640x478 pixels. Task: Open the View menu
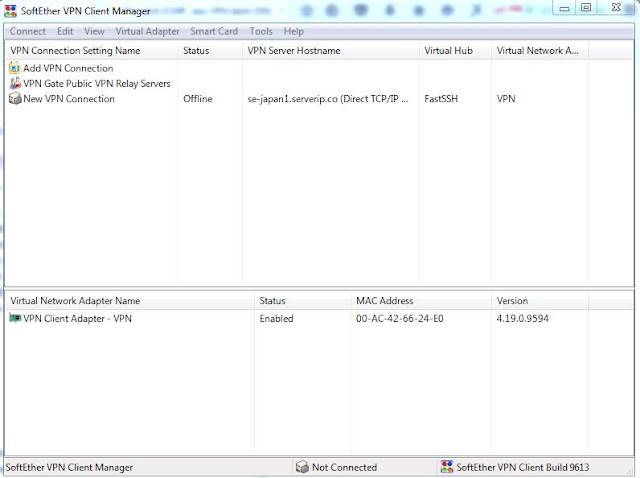94,31
